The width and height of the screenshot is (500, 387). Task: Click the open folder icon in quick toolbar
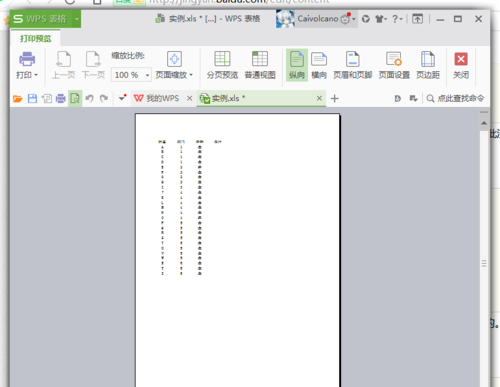tap(18, 99)
